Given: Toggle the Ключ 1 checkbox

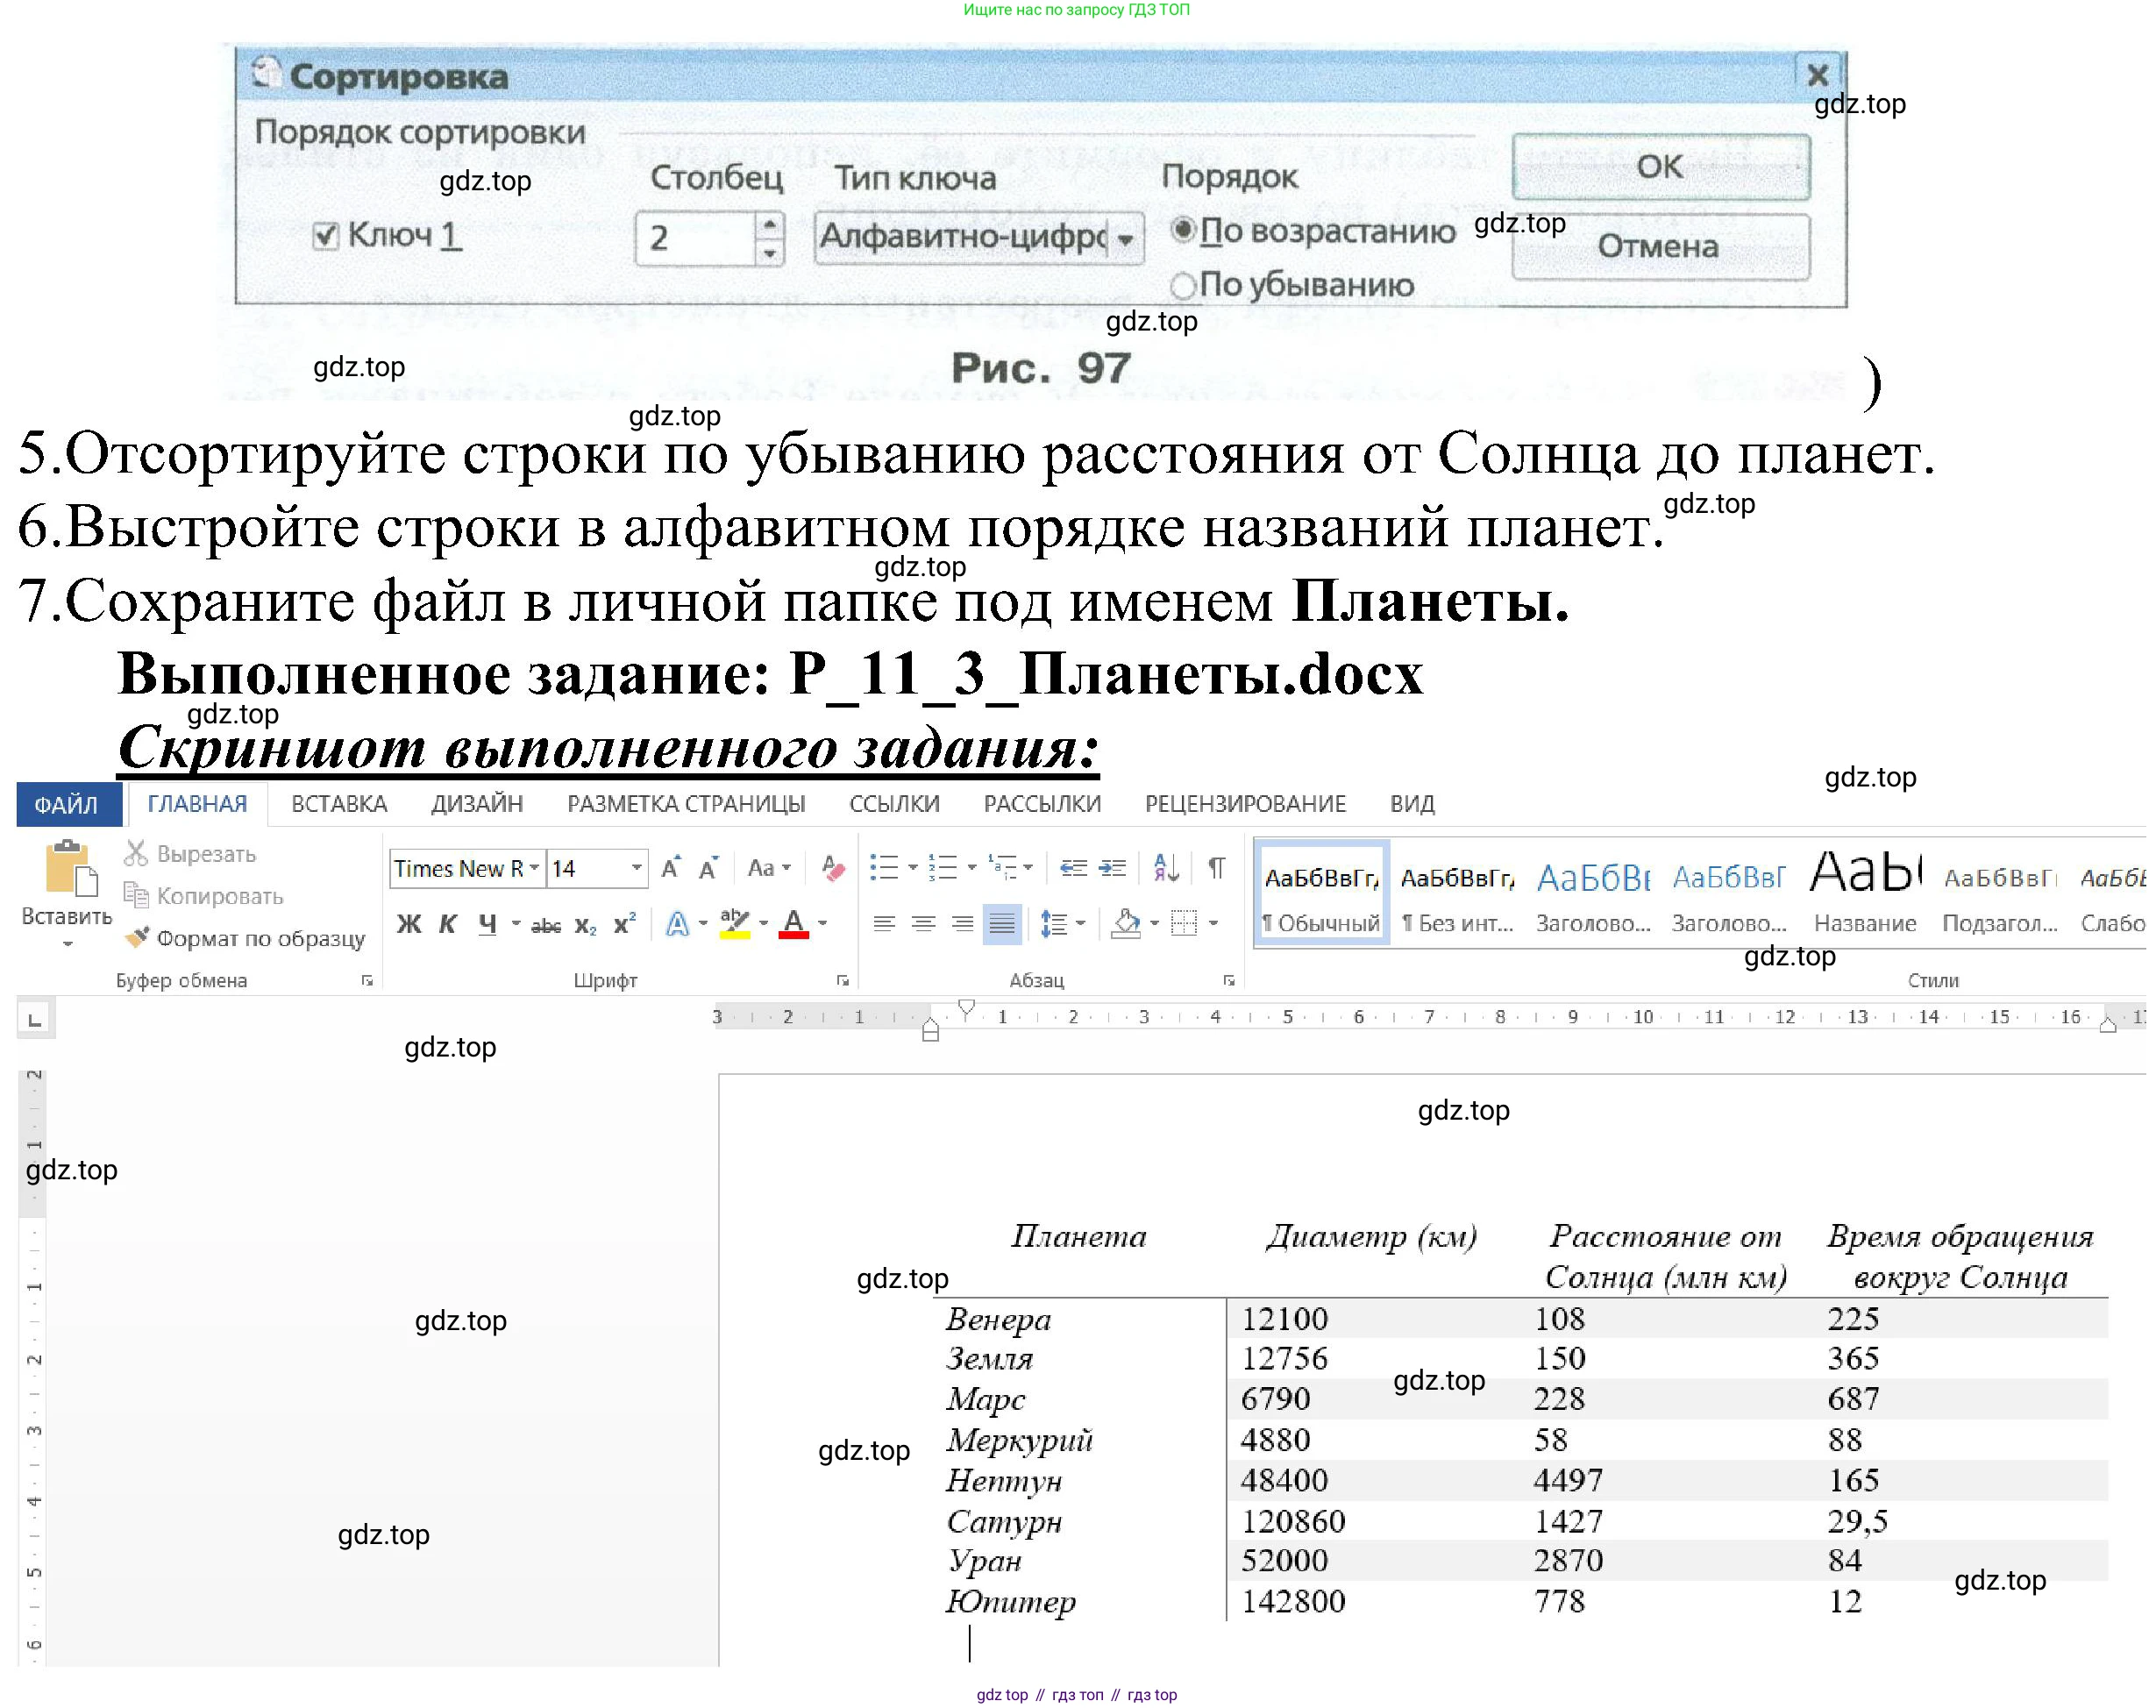Looking at the screenshot, I should [x=325, y=237].
